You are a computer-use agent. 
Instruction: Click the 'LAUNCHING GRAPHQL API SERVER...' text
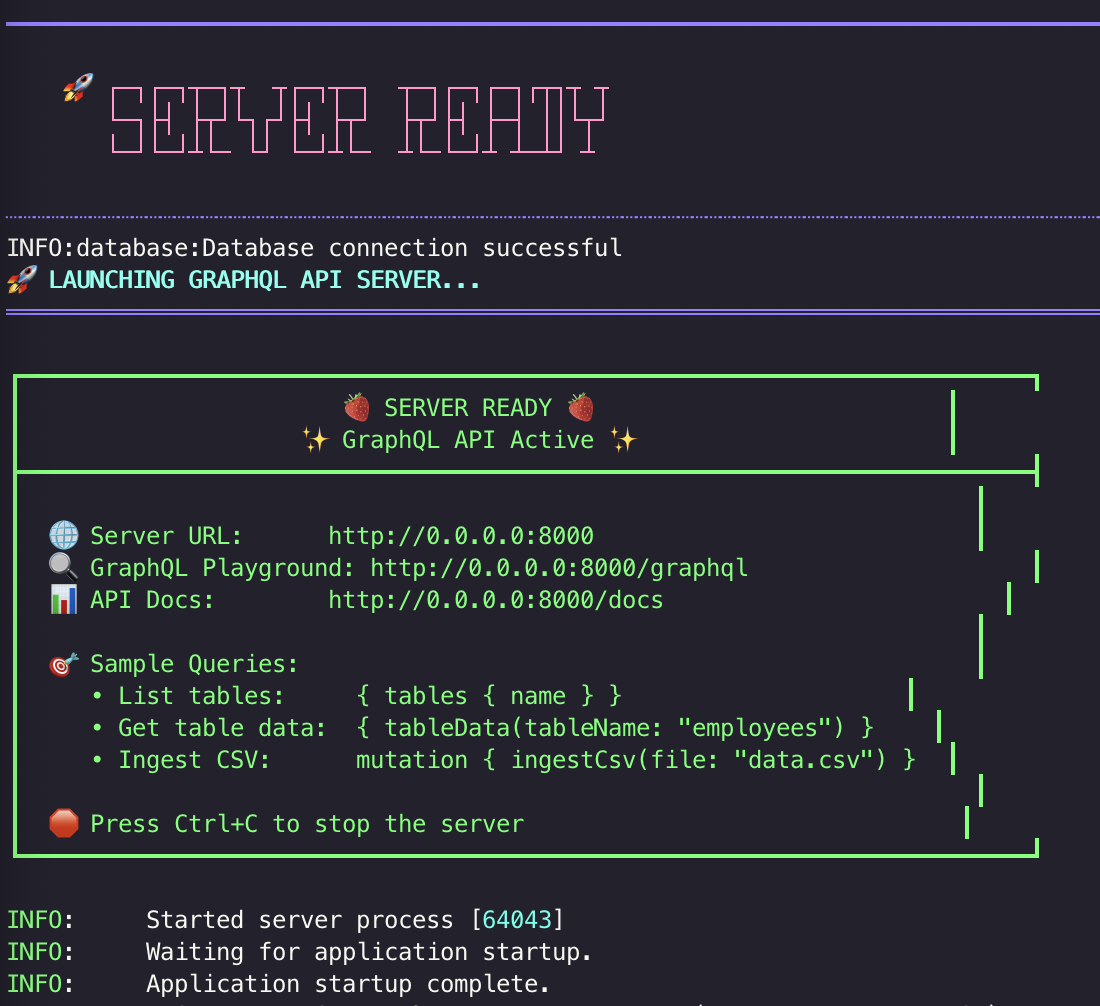[x=264, y=280]
